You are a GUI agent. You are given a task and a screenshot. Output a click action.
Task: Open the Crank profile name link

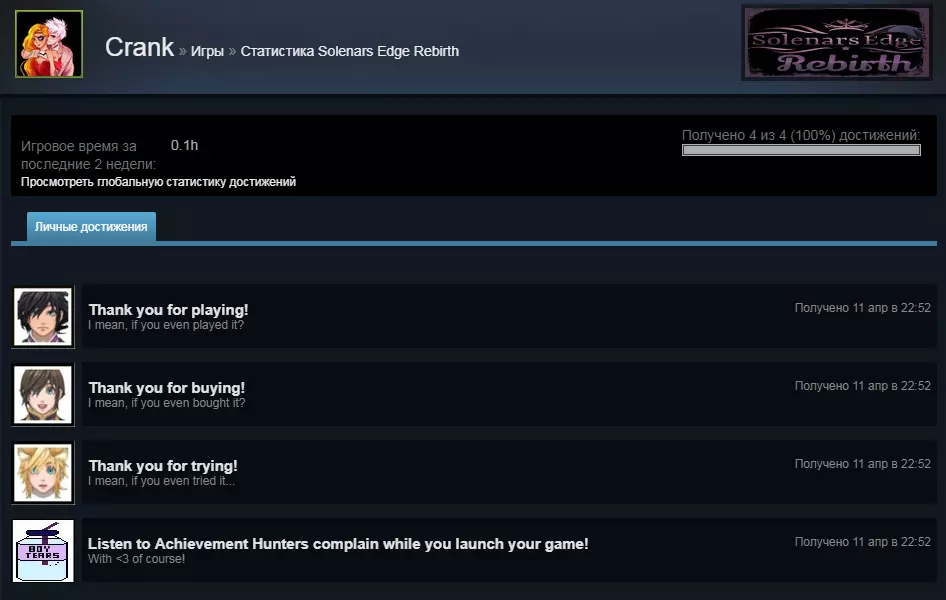click(x=139, y=47)
